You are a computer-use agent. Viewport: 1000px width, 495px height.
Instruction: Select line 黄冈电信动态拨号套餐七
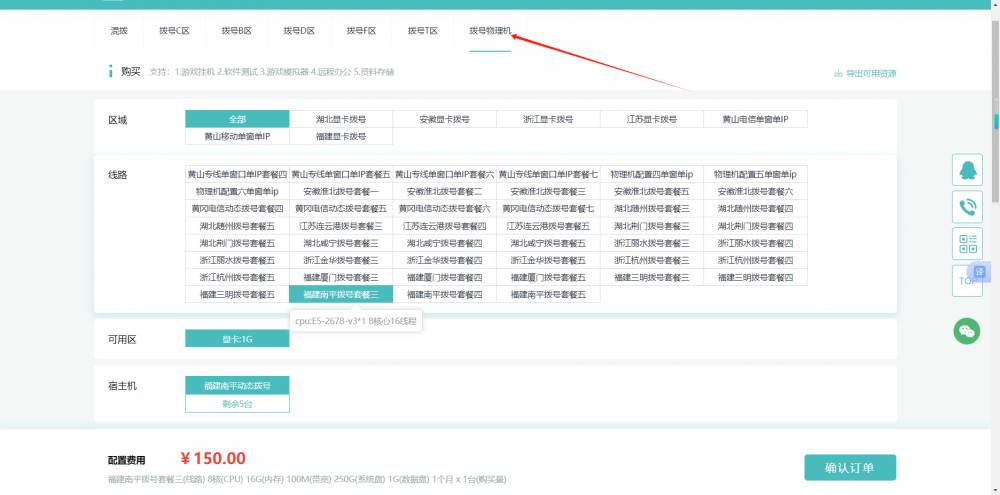coord(548,209)
